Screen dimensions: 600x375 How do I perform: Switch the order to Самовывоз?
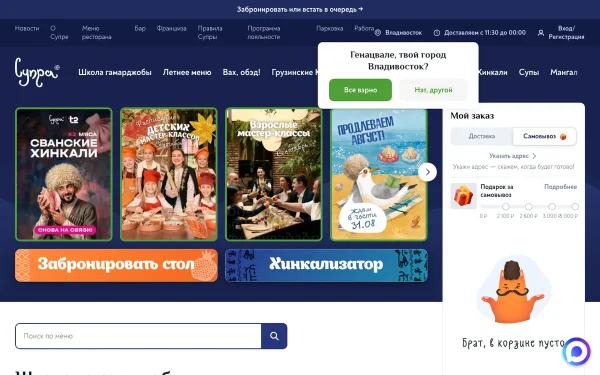coord(545,136)
